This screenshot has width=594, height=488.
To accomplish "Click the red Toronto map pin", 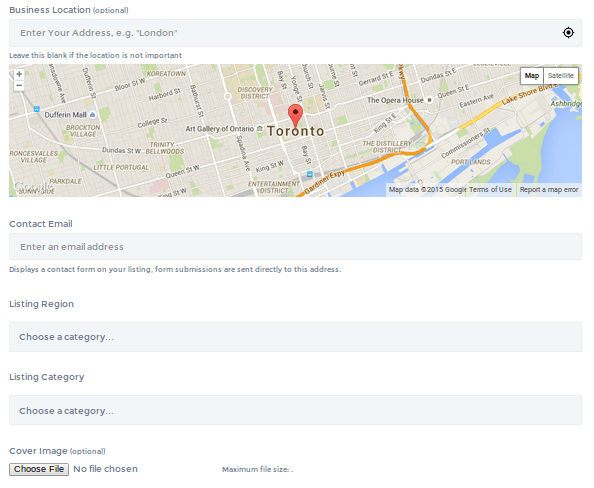I will 295,116.
